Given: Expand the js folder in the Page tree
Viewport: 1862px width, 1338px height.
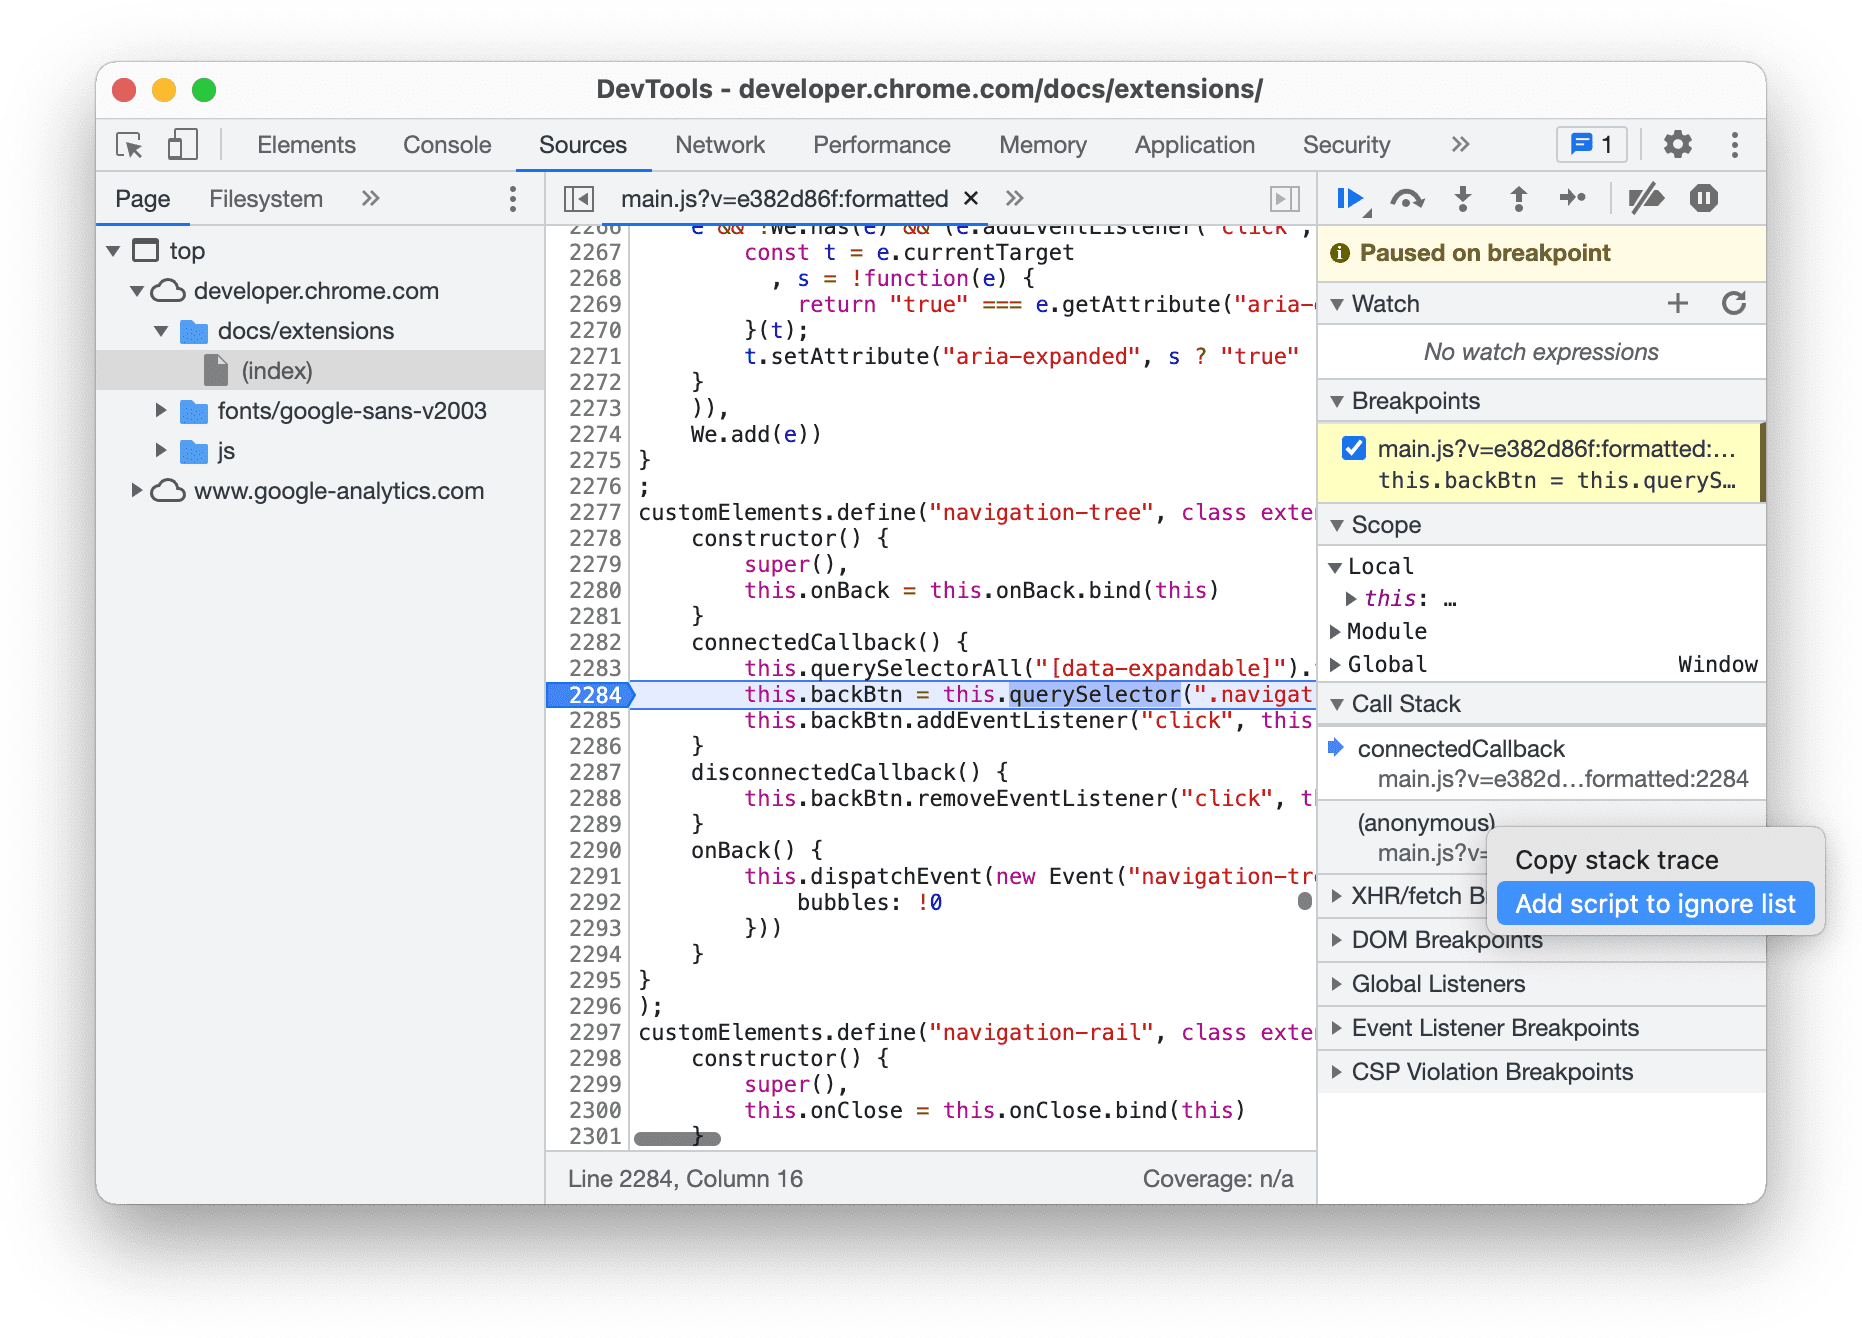Looking at the screenshot, I should (x=162, y=450).
